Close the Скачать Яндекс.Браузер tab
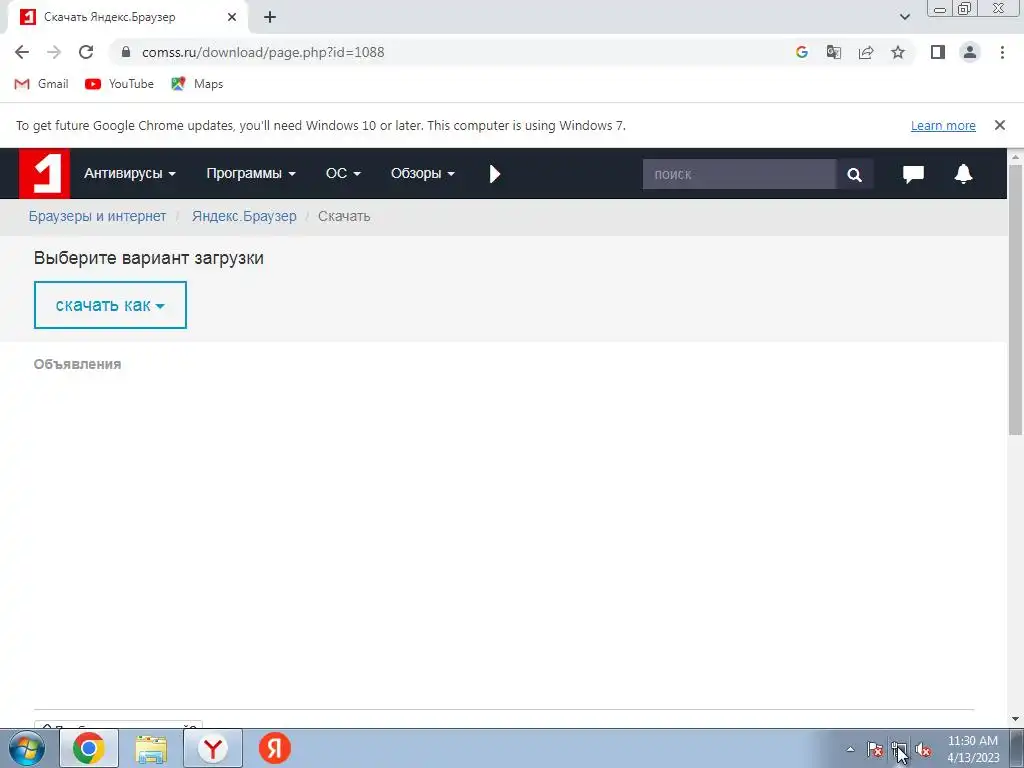The height and width of the screenshot is (768, 1024). click(x=232, y=18)
